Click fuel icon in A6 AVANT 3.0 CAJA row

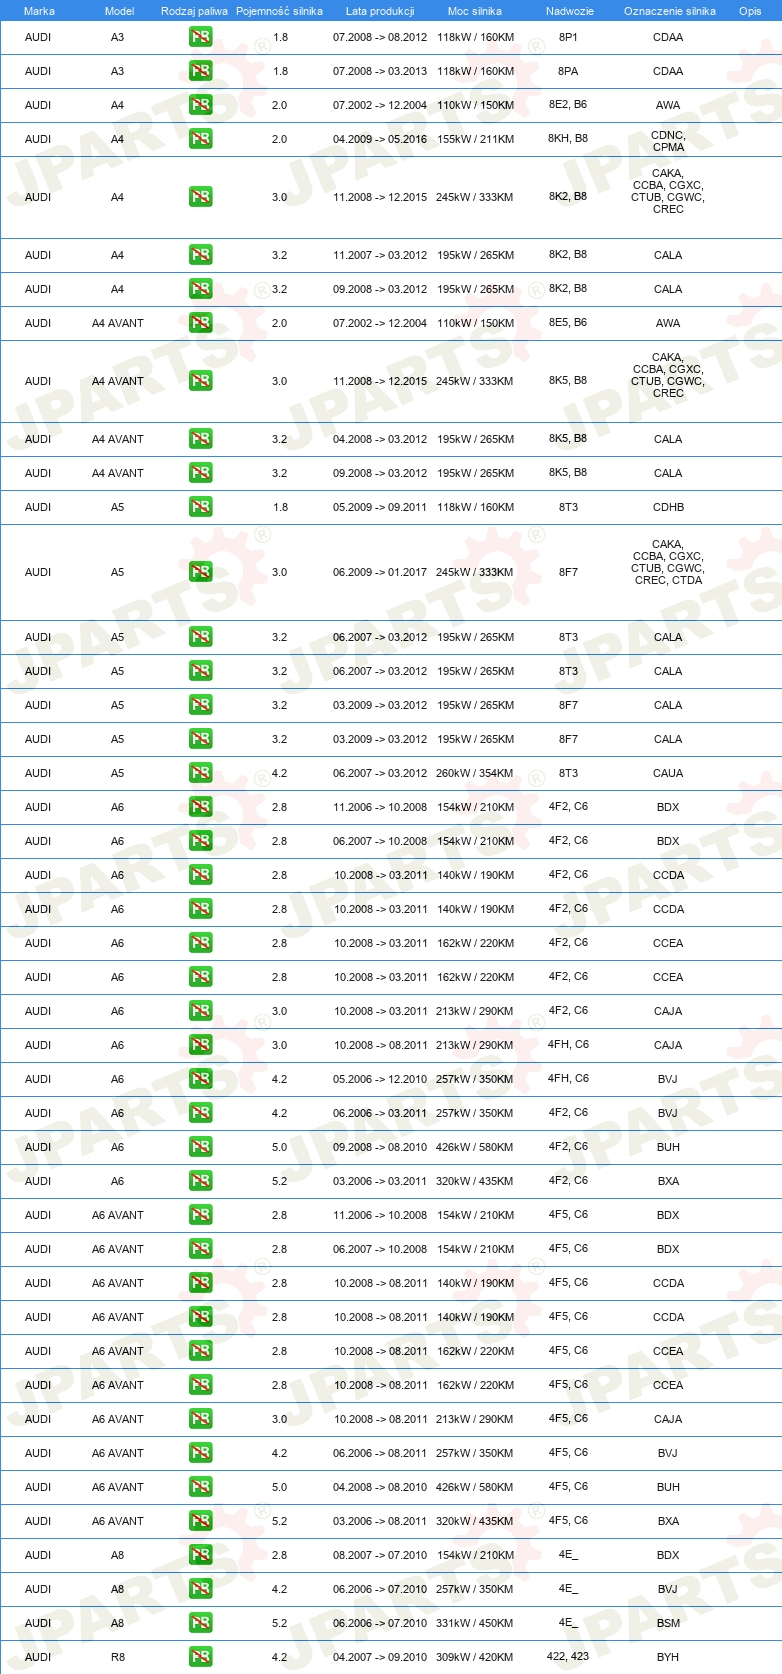click(x=200, y=1419)
